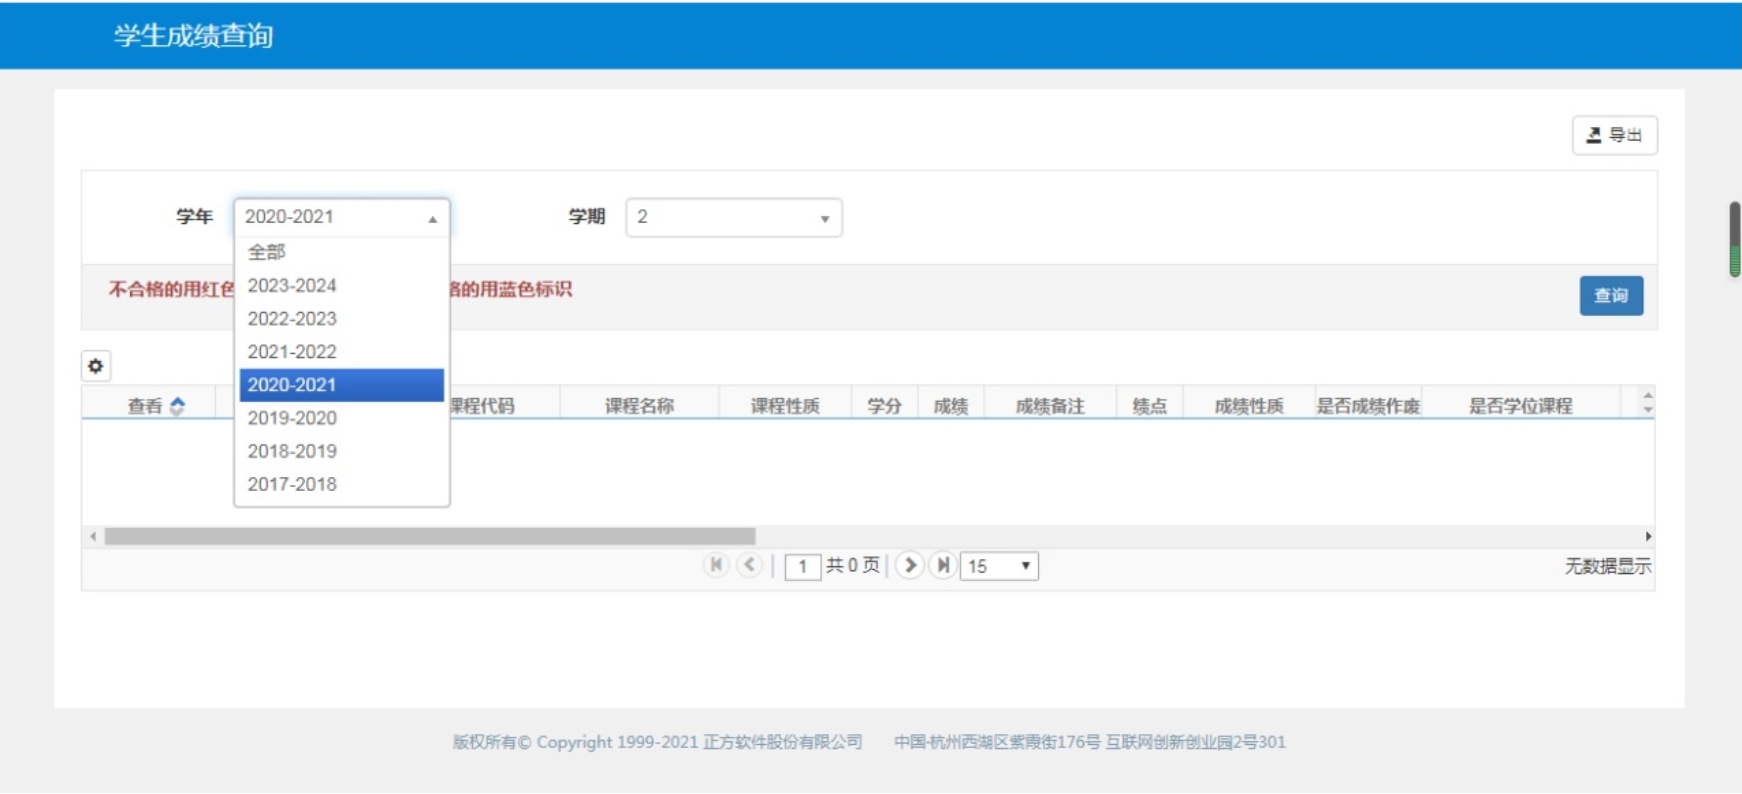Click the gear settings icon above table
This screenshot has width=1742, height=794.
[x=96, y=366]
